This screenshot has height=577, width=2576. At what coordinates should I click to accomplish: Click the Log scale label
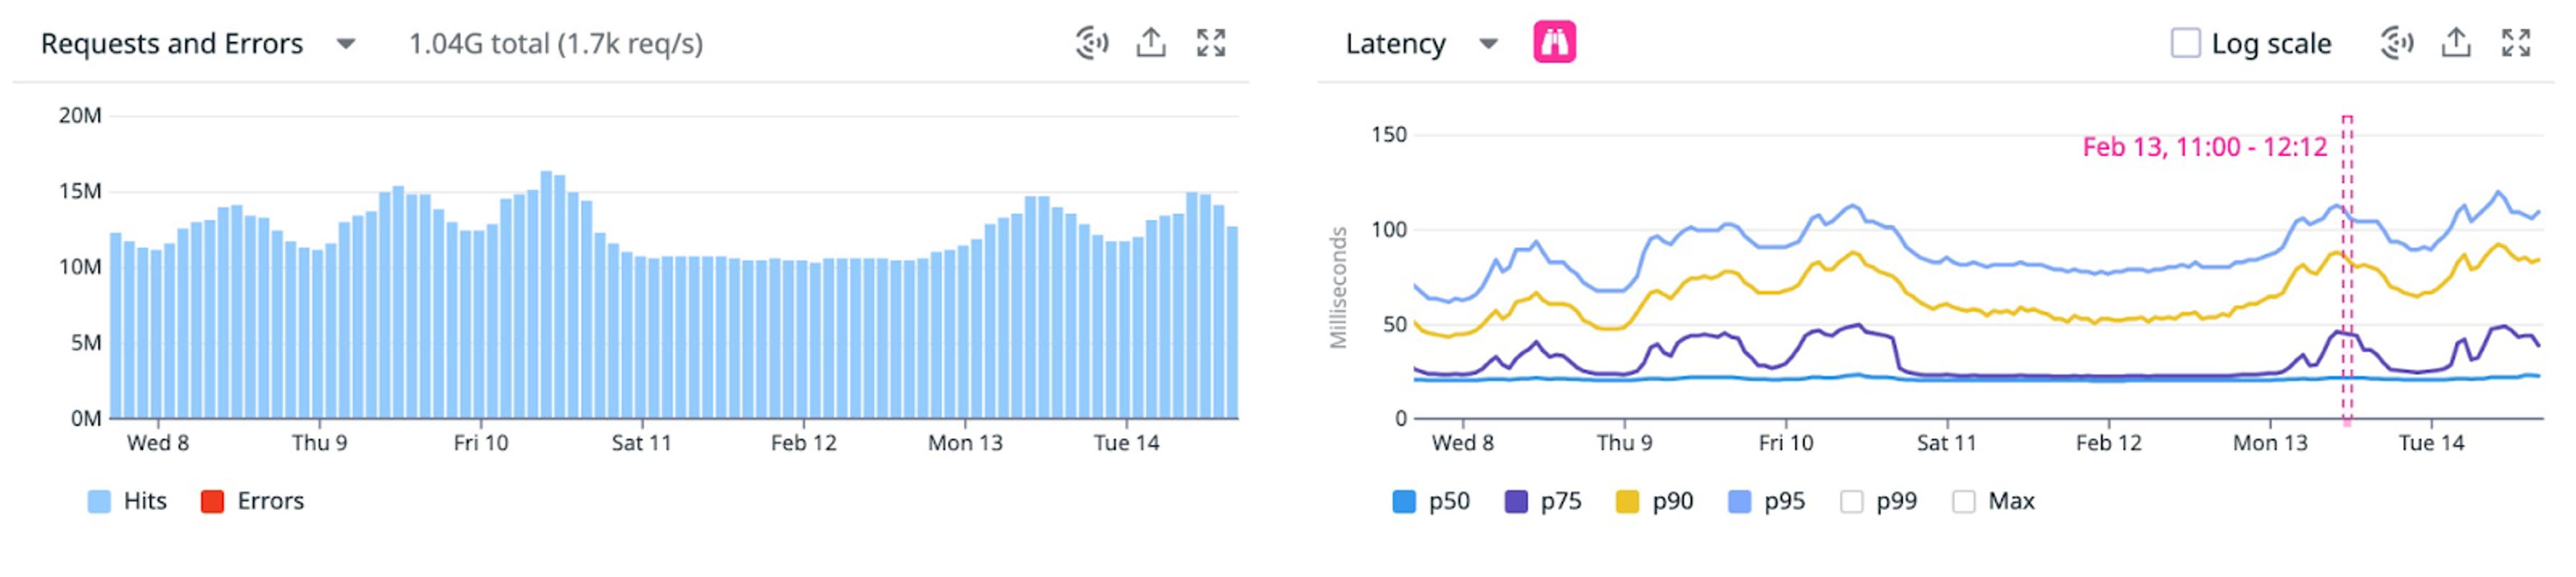tap(2271, 44)
